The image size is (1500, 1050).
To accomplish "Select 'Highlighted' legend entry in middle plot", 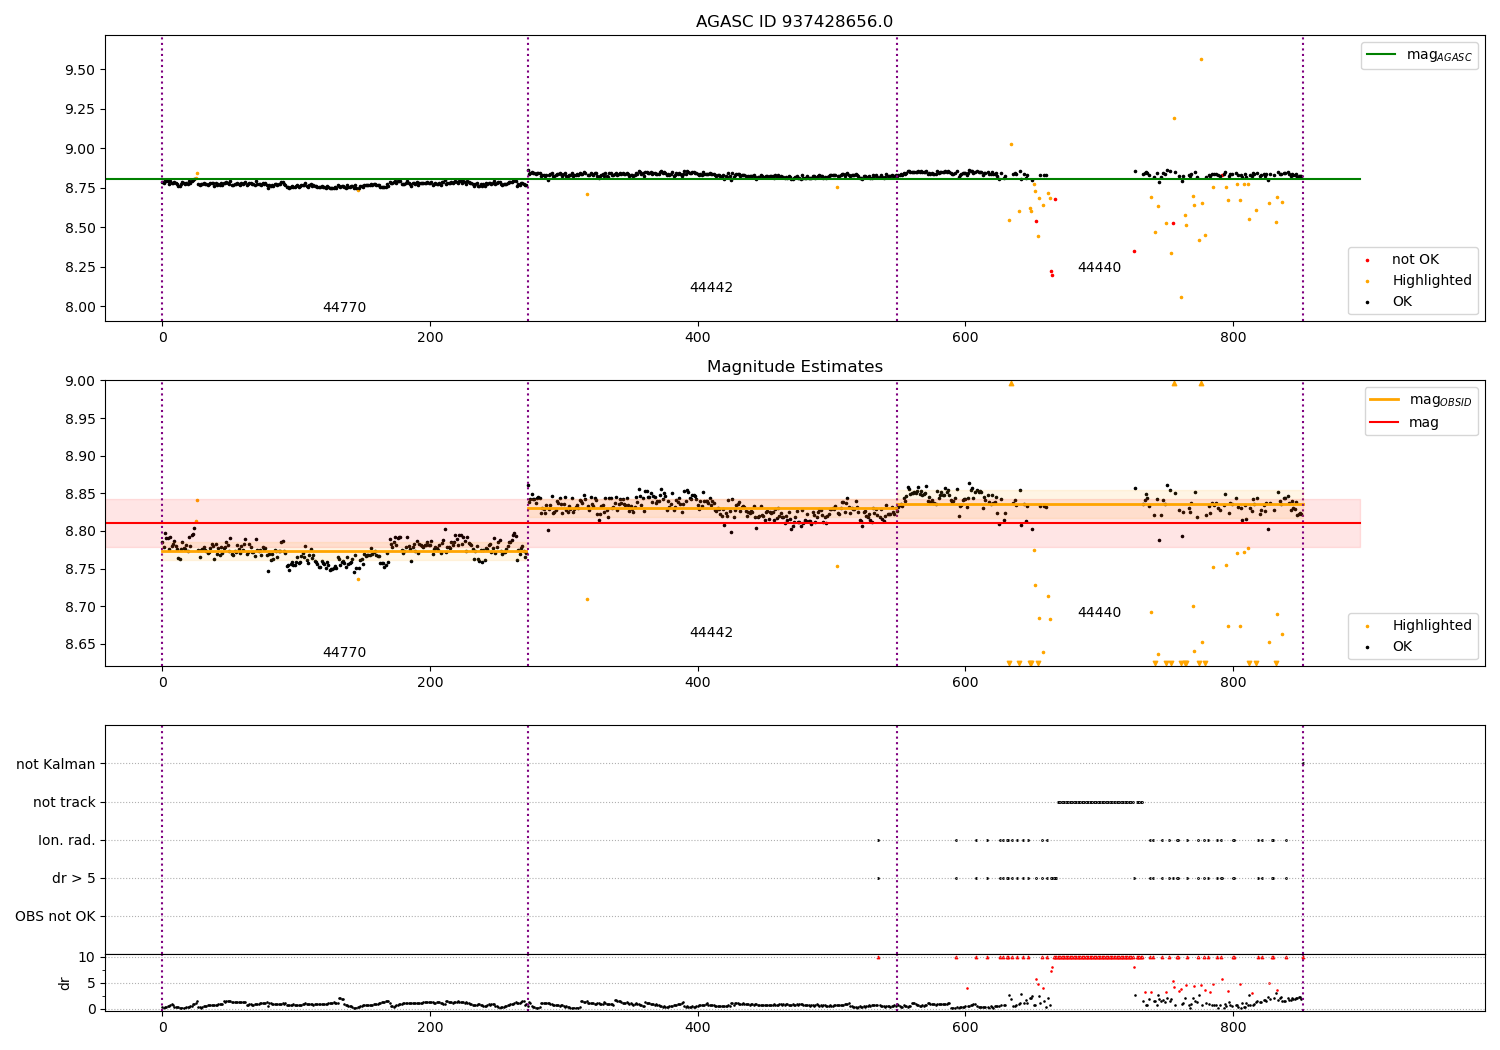I will coord(1419,626).
